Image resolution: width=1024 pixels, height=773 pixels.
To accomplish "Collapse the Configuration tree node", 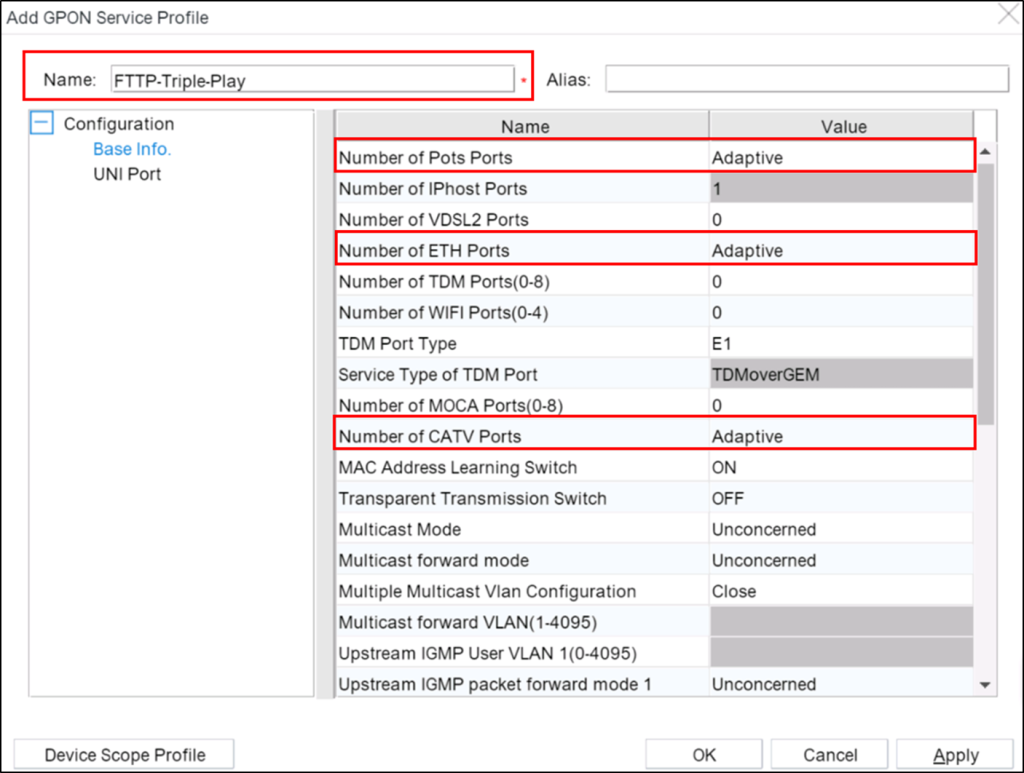I will click(x=40, y=123).
